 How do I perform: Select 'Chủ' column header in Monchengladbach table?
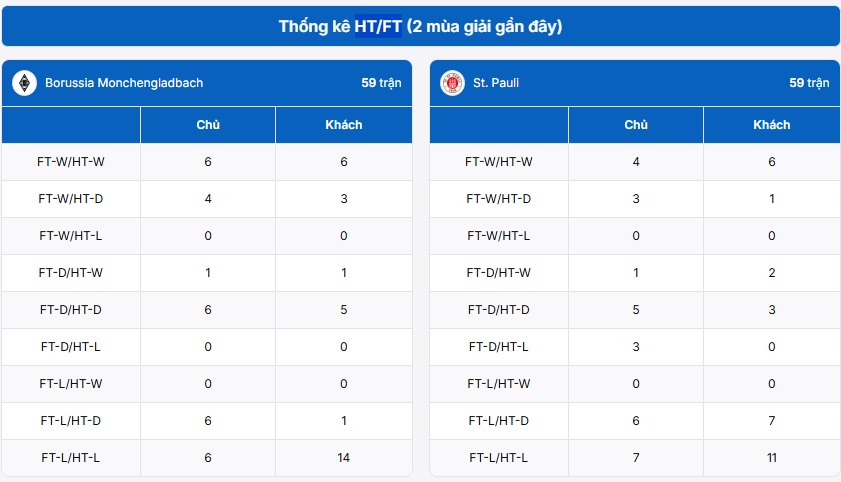(208, 125)
